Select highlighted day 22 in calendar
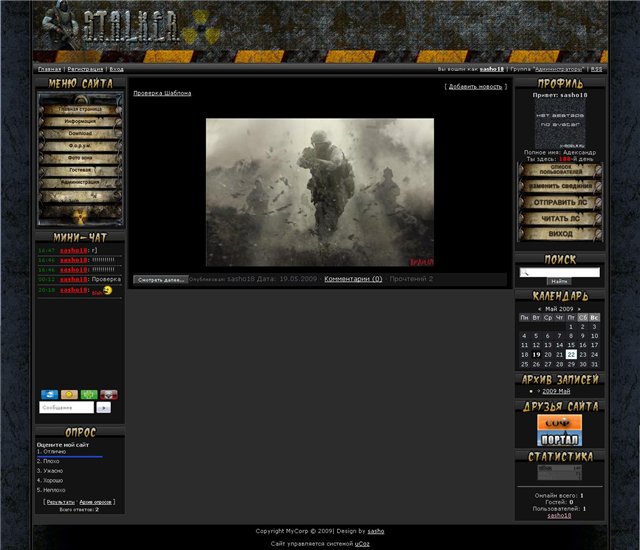This screenshot has width=640, height=550. coord(571,355)
